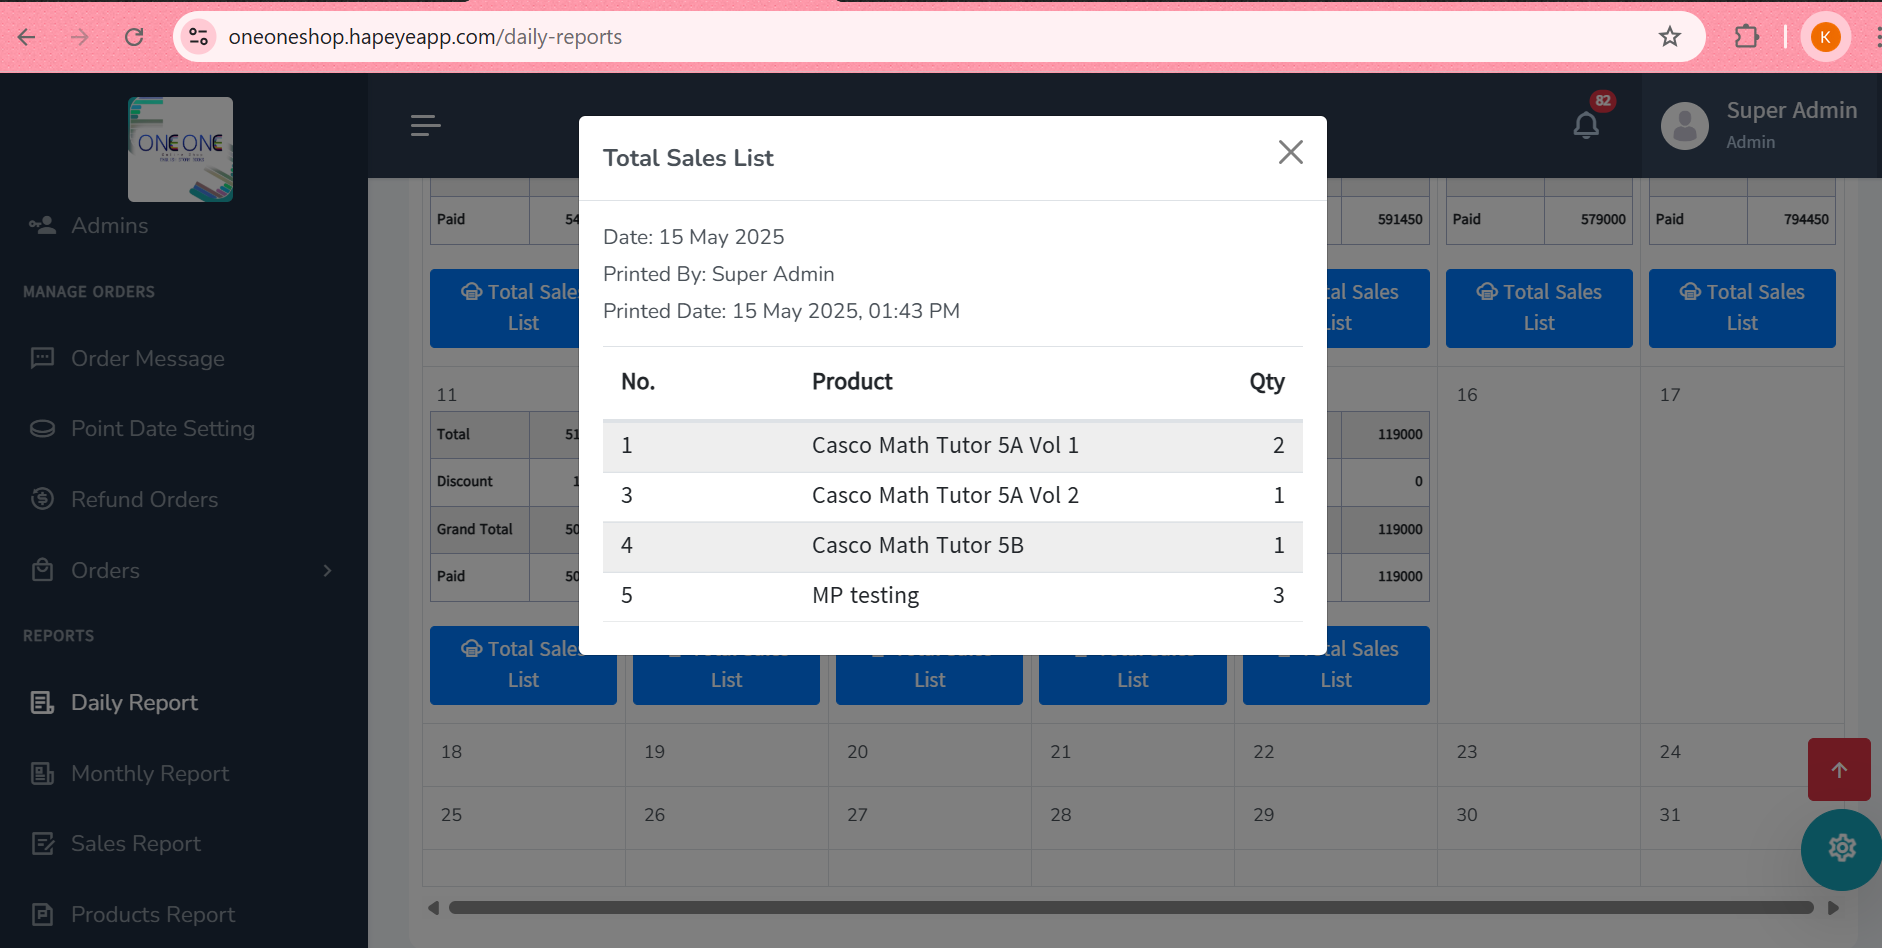Screen dimensions: 1882x948
Task: Click the Paid value 579000
Action: pos(1603,219)
